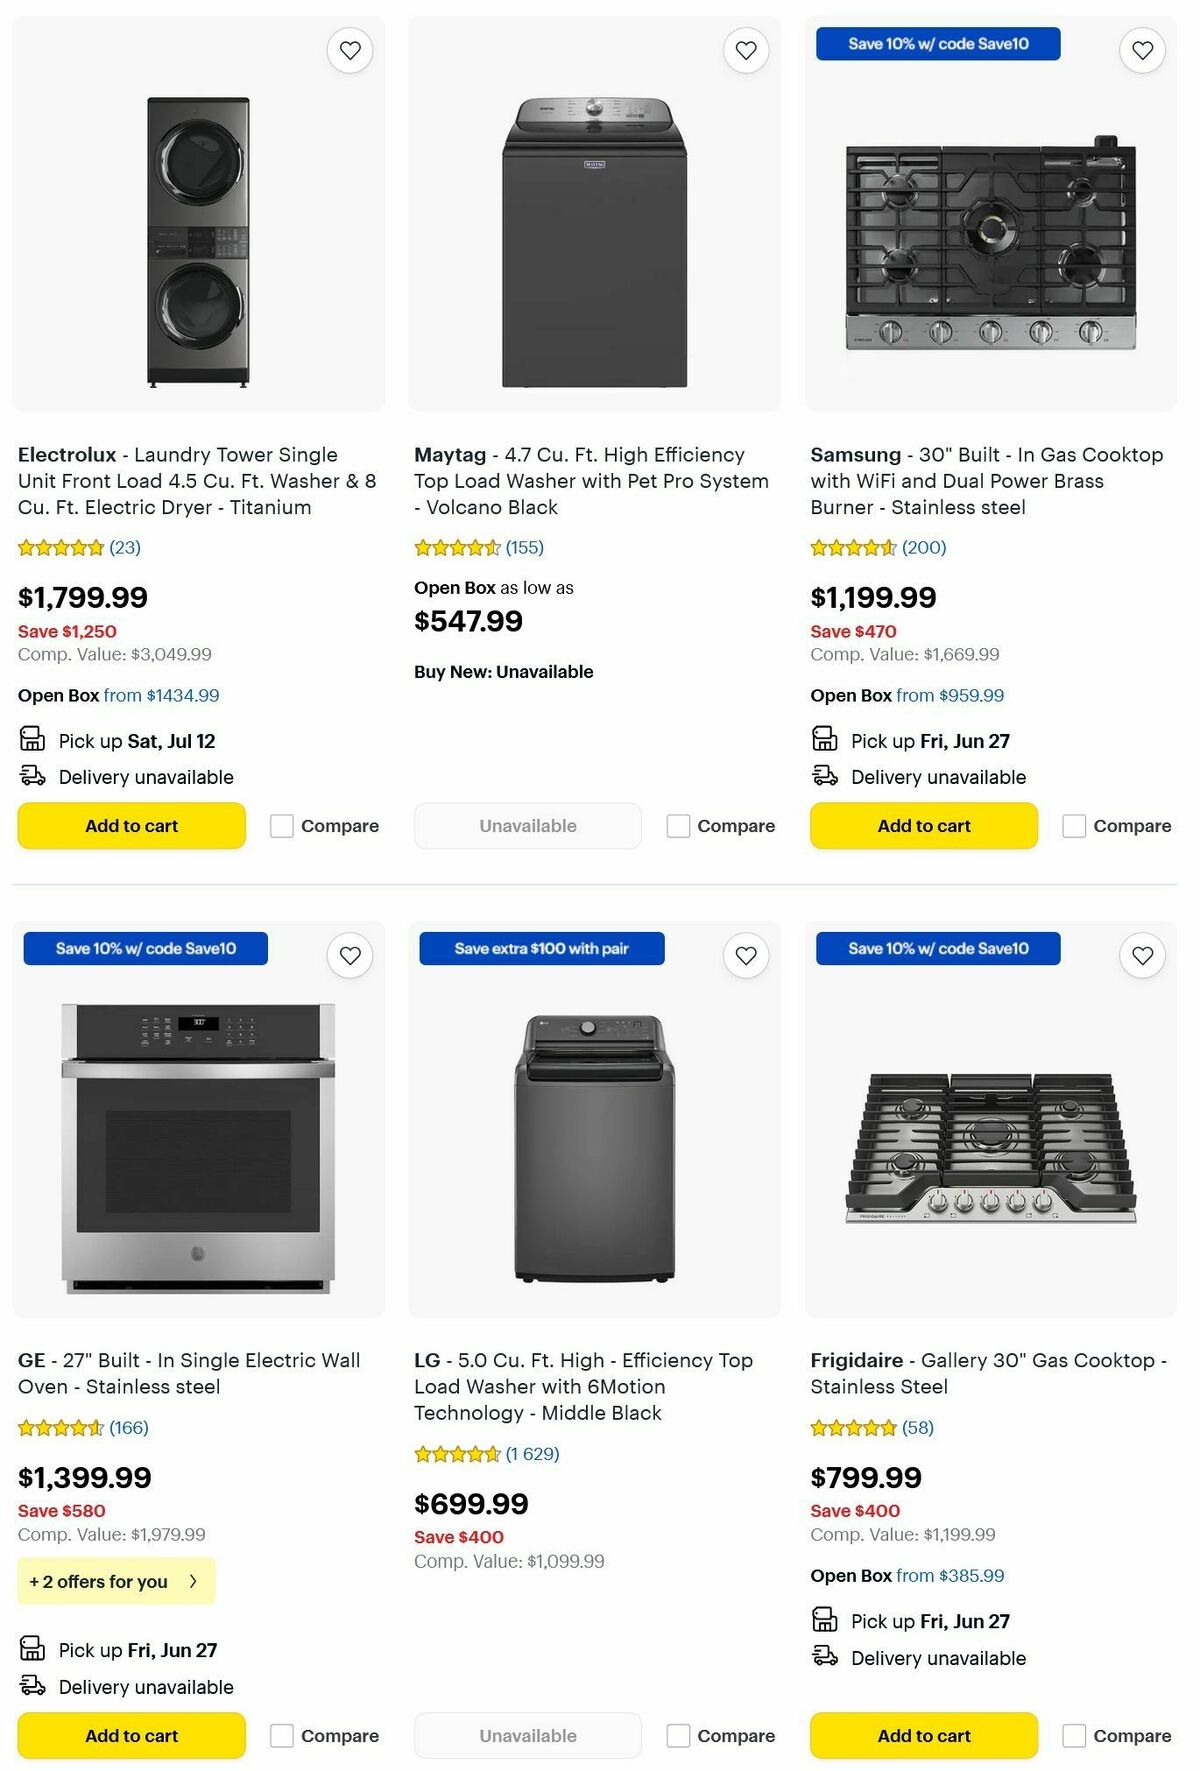This screenshot has width=1200, height=1771.
Task: View the 166 reviews for the GE oven
Action: 129,1428
